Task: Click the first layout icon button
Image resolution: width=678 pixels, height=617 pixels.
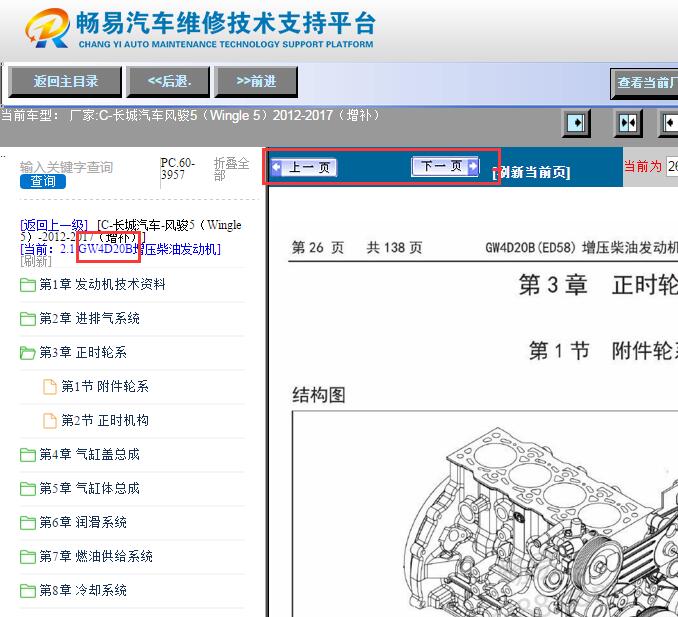Action: 576,123
